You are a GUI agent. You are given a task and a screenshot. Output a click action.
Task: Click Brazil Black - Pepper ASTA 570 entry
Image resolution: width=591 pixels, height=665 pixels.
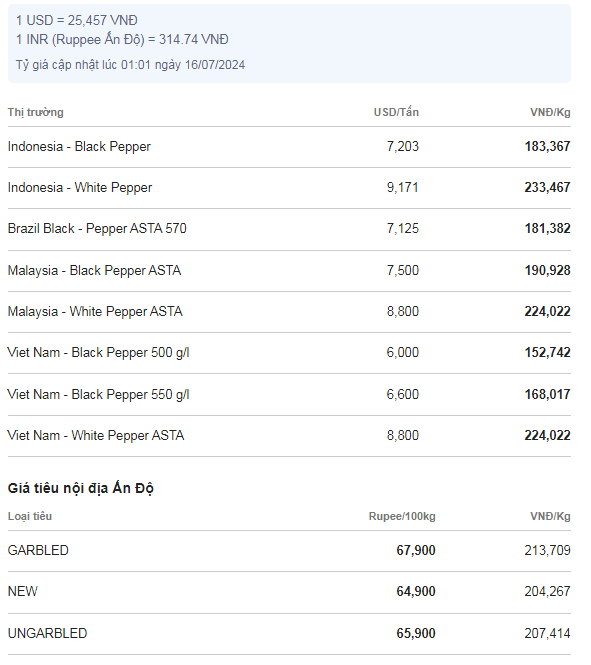tap(97, 229)
